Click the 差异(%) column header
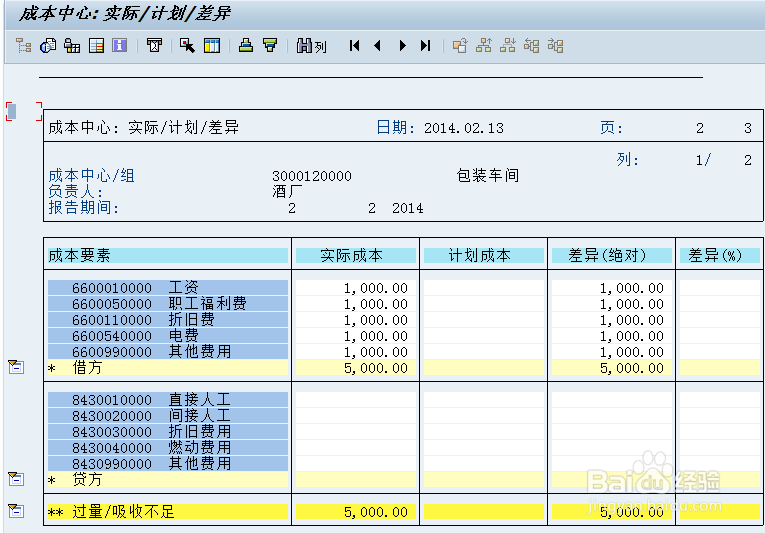765x533 pixels. (720, 255)
